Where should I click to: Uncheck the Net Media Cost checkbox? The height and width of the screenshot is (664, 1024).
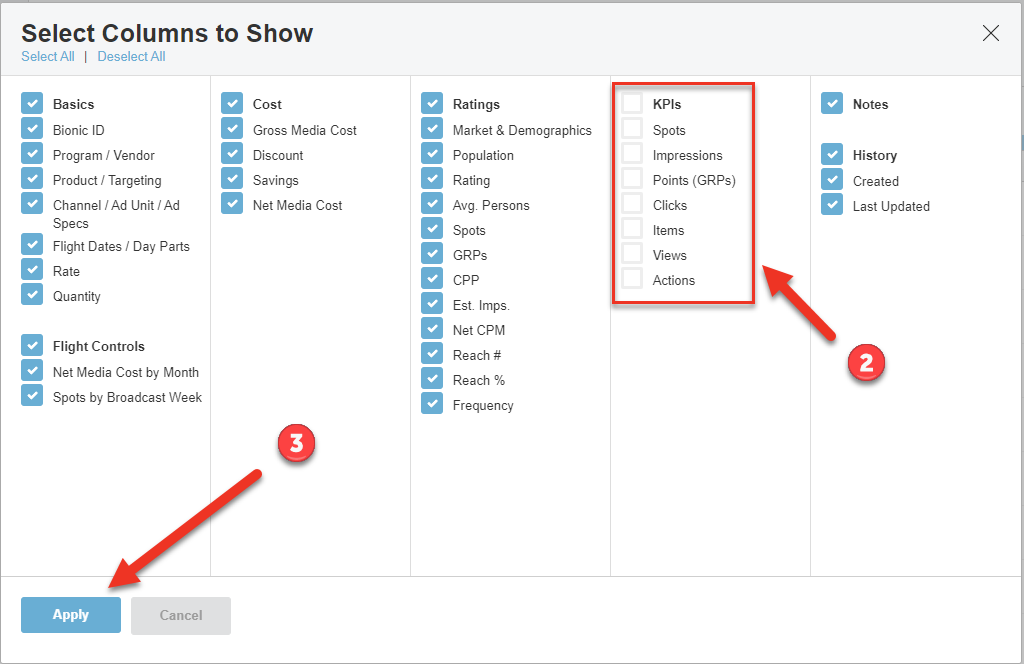tap(232, 205)
